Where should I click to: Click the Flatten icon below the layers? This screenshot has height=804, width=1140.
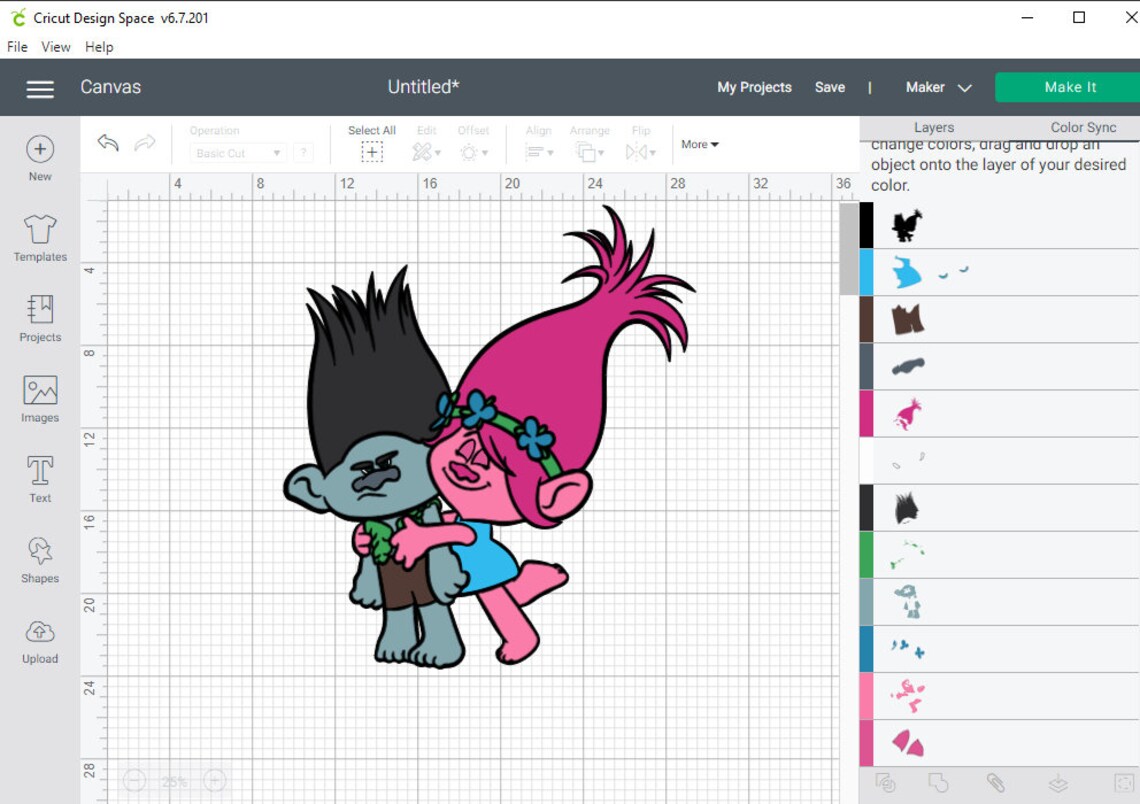[1058, 783]
